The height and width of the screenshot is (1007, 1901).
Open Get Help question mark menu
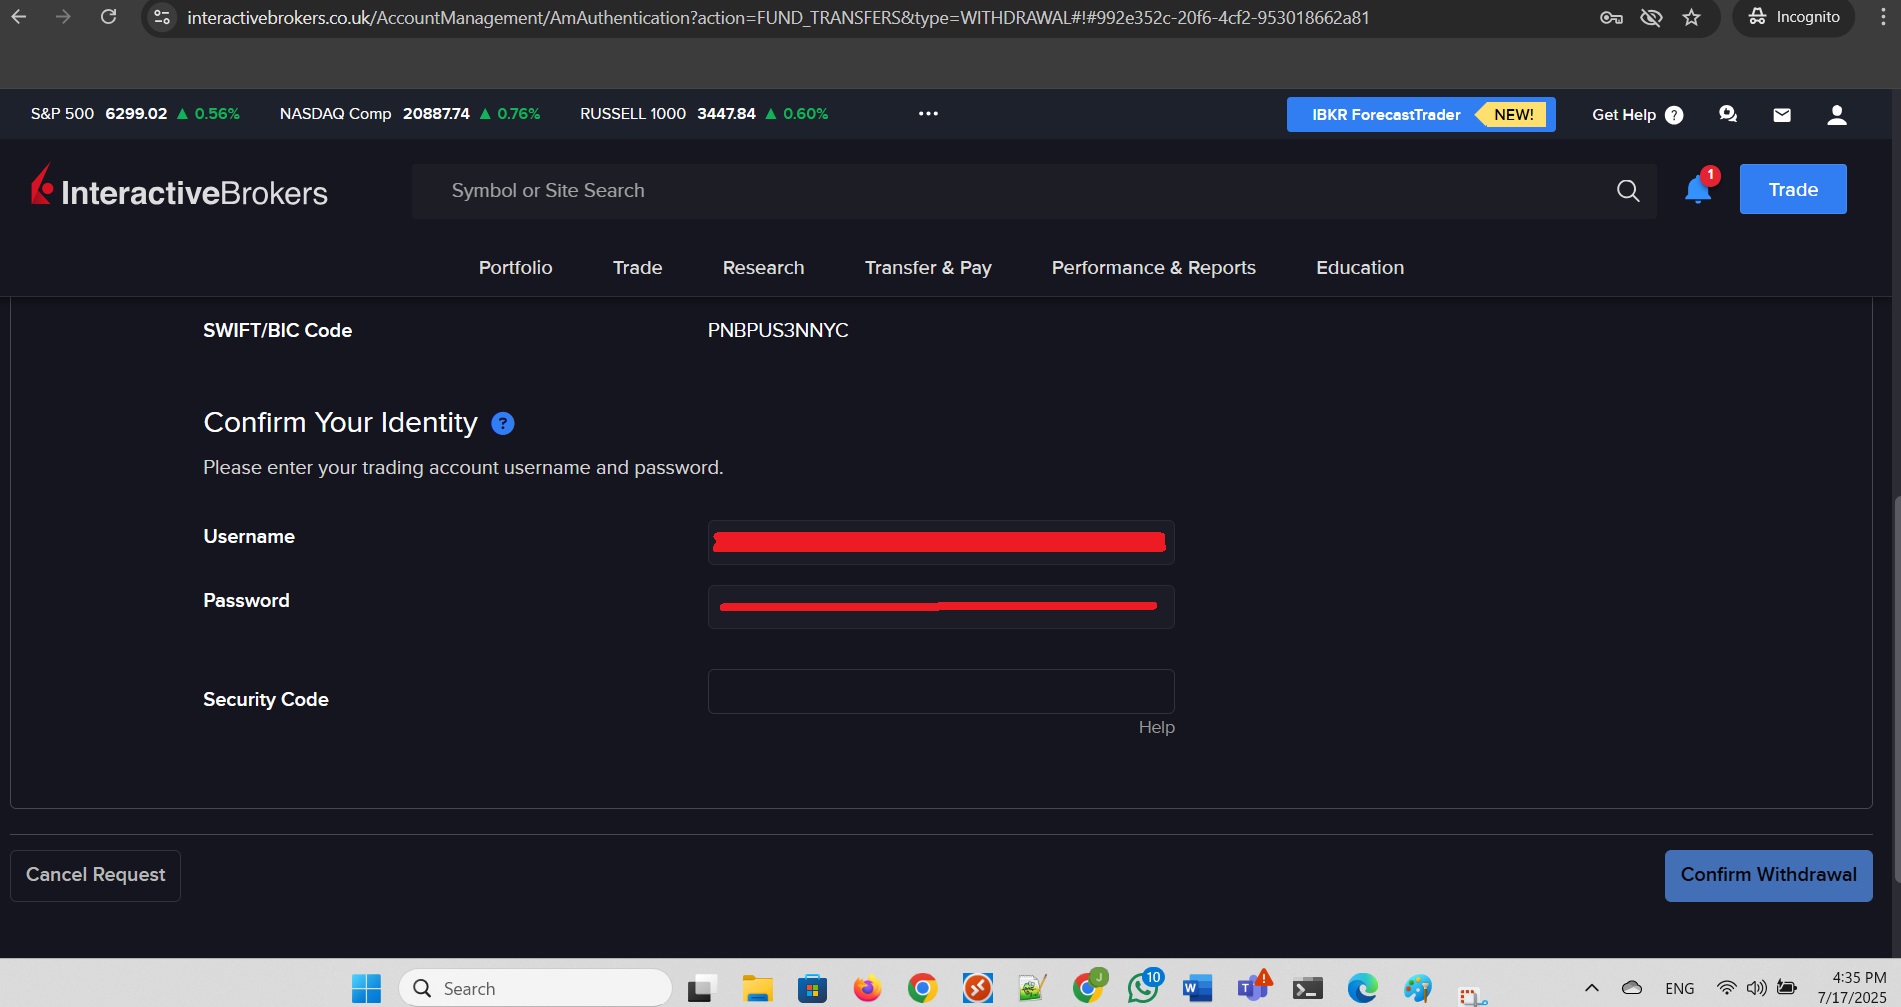coord(1637,114)
